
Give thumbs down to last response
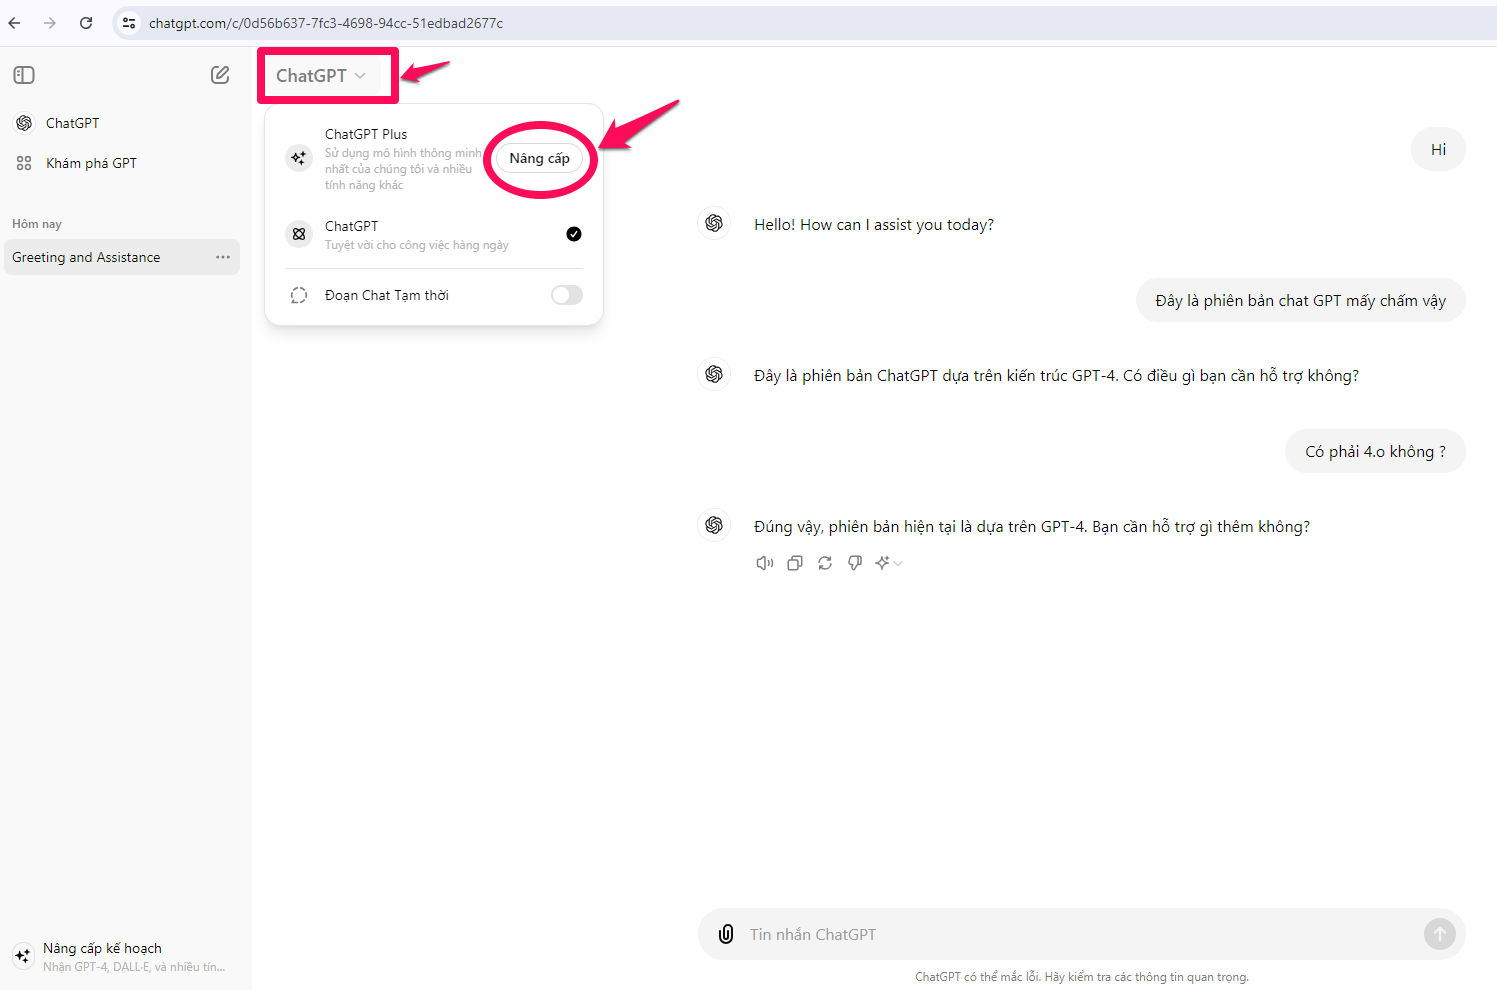click(855, 563)
